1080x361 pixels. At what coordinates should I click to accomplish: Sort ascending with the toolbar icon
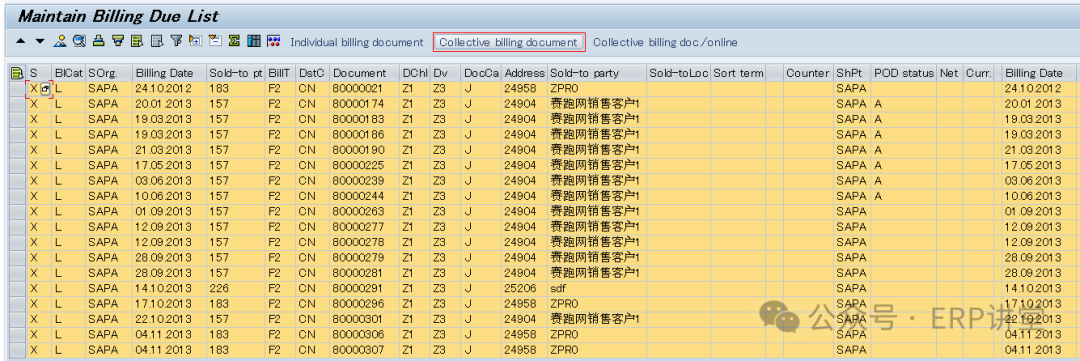click(x=98, y=41)
